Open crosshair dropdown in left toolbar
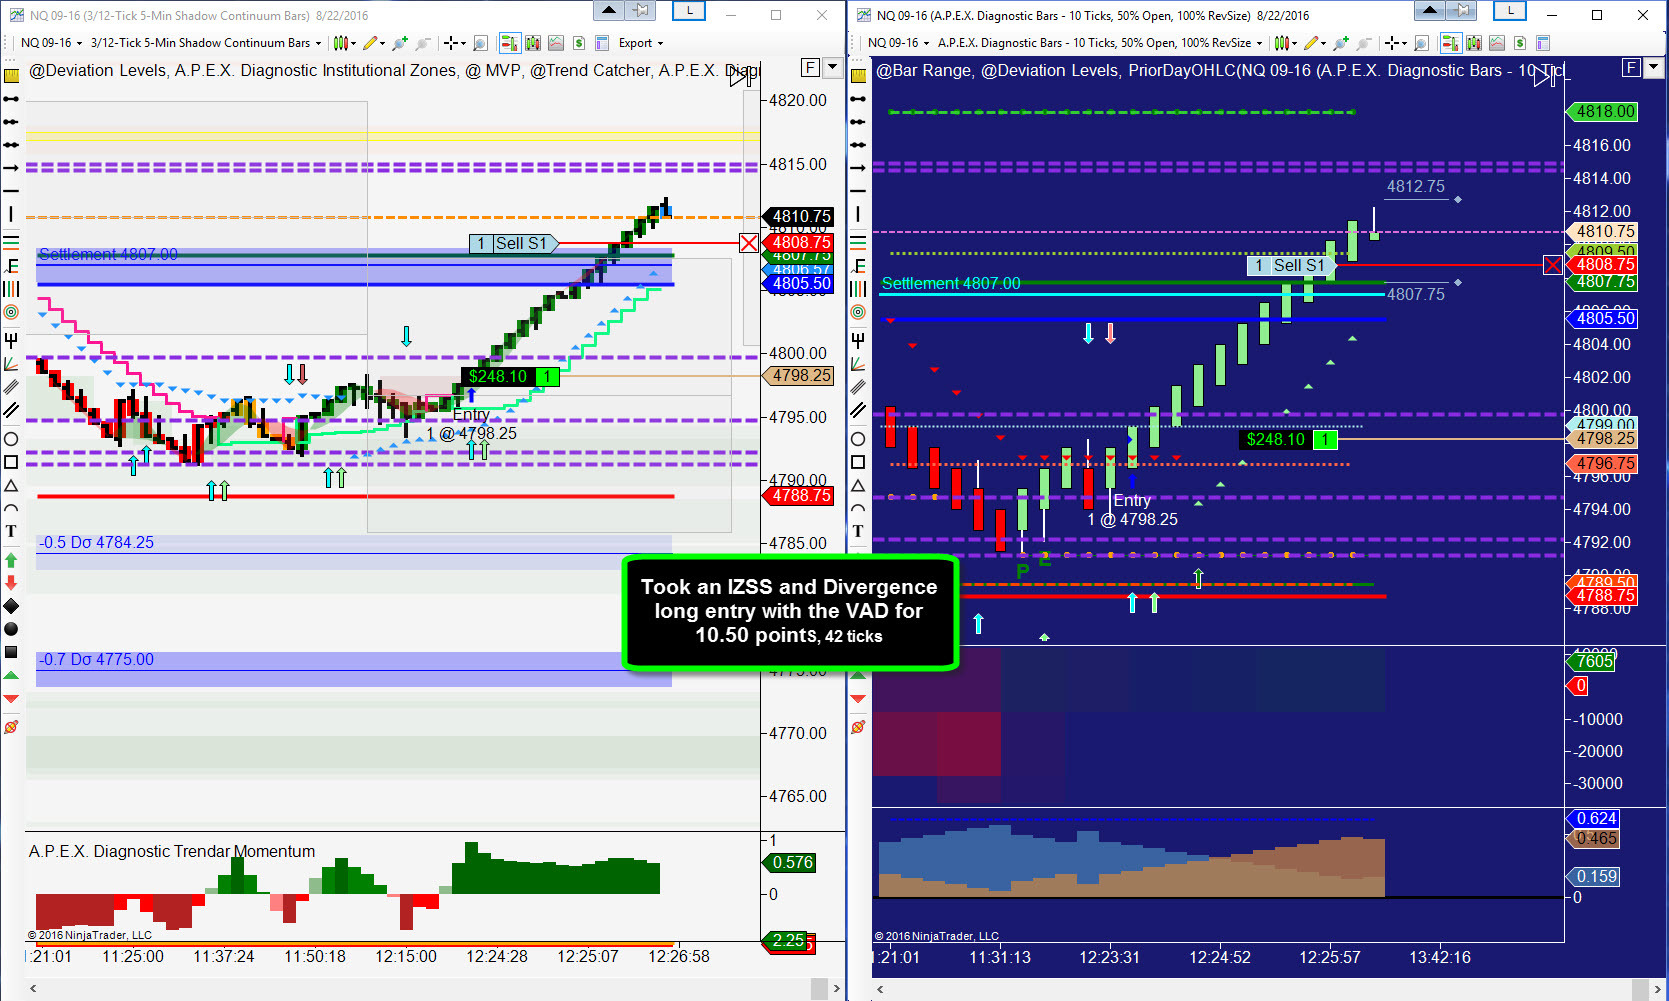This screenshot has width=1669, height=1001. point(455,43)
